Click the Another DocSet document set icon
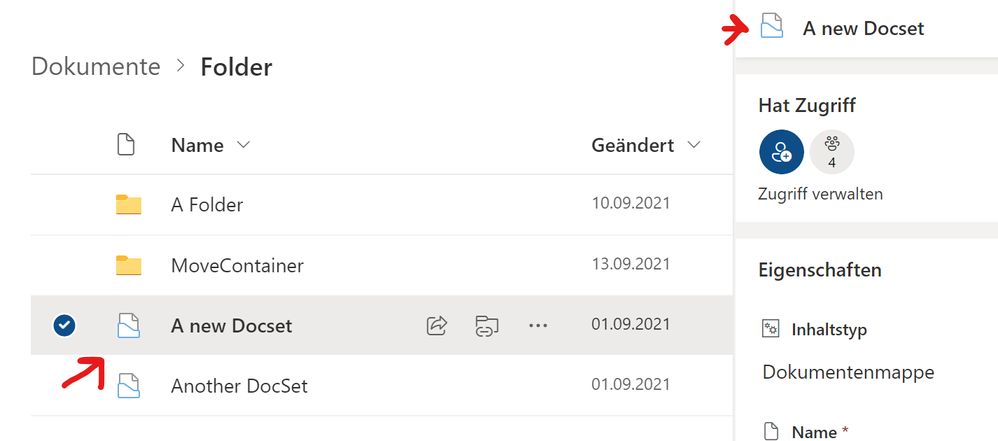 point(128,385)
